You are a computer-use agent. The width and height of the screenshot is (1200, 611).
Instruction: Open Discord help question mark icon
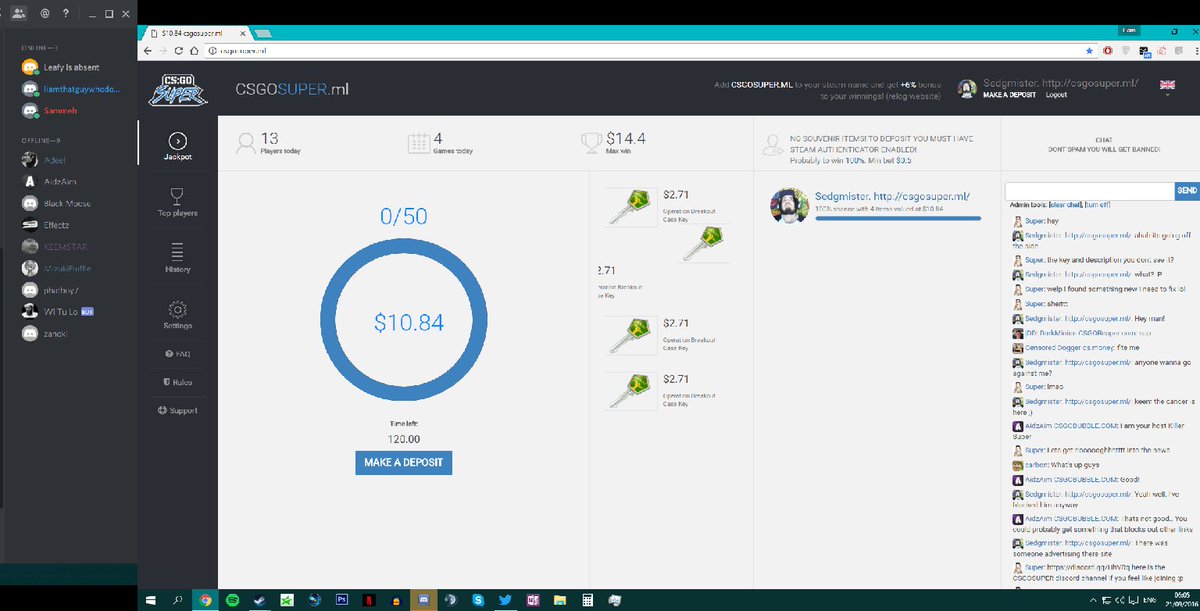click(66, 15)
